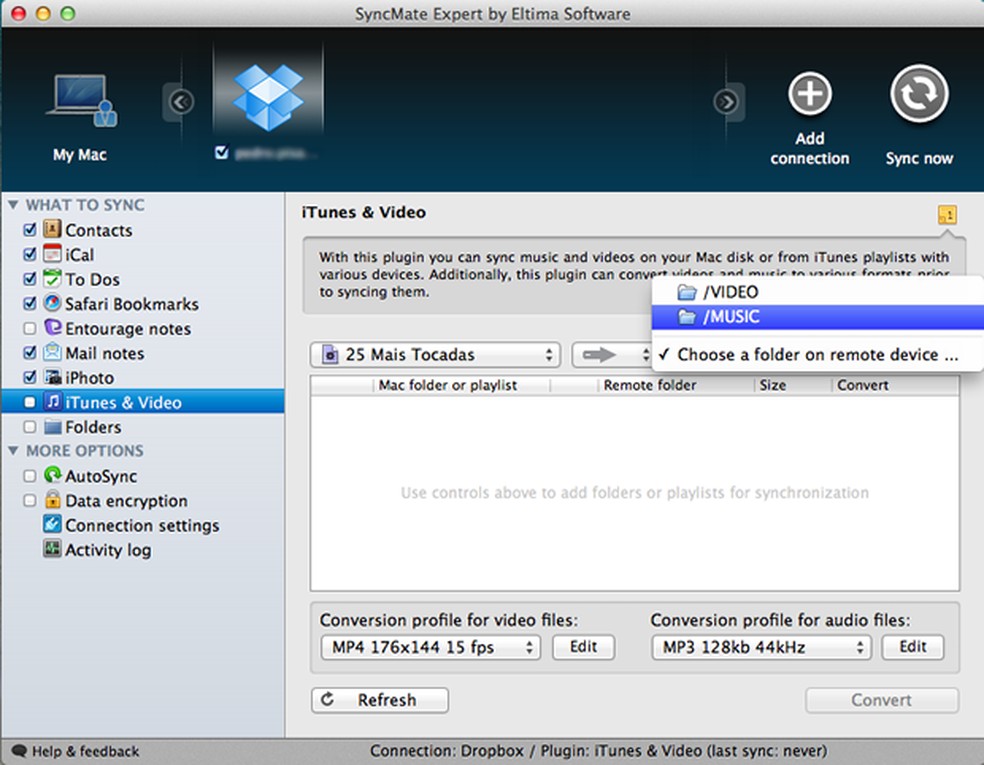Click the iPhoto camera icon
The image size is (984, 765).
click(x=52, y=377)
